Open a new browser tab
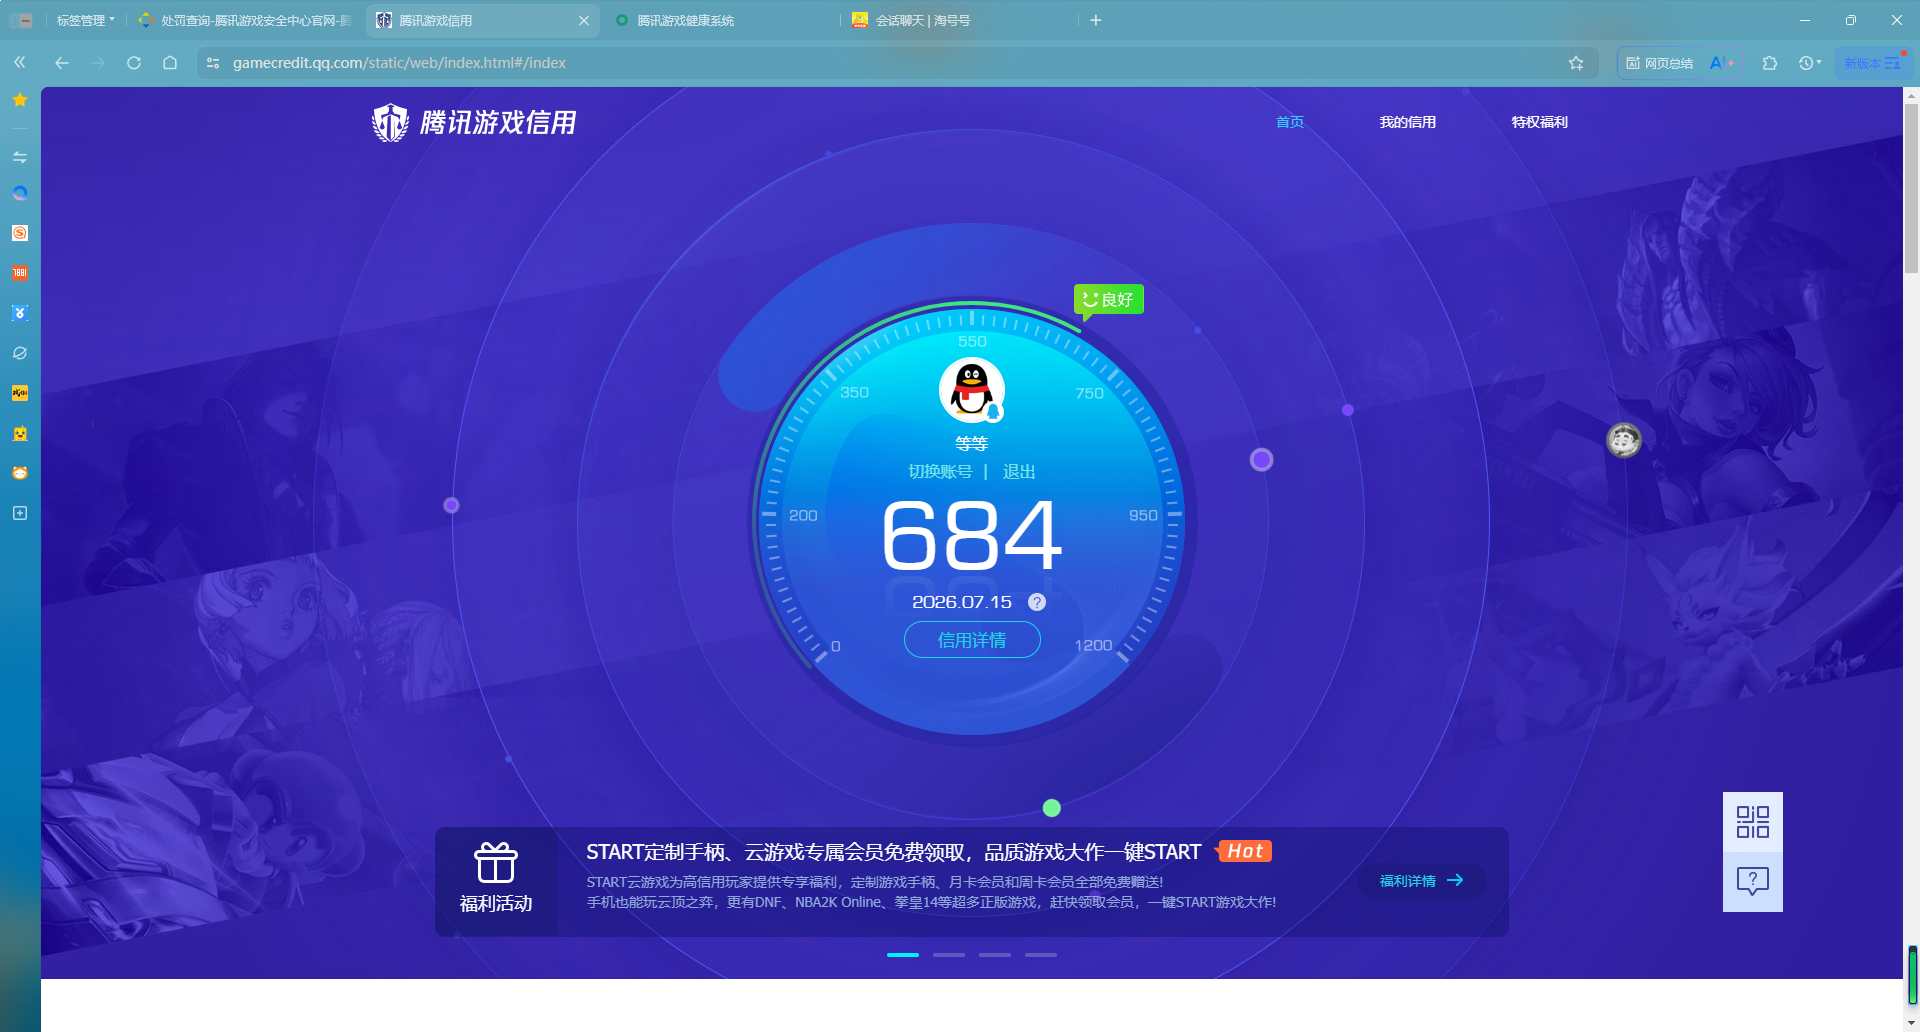The height and width of the screenshot is (1032, 1920). (1096, 20)
